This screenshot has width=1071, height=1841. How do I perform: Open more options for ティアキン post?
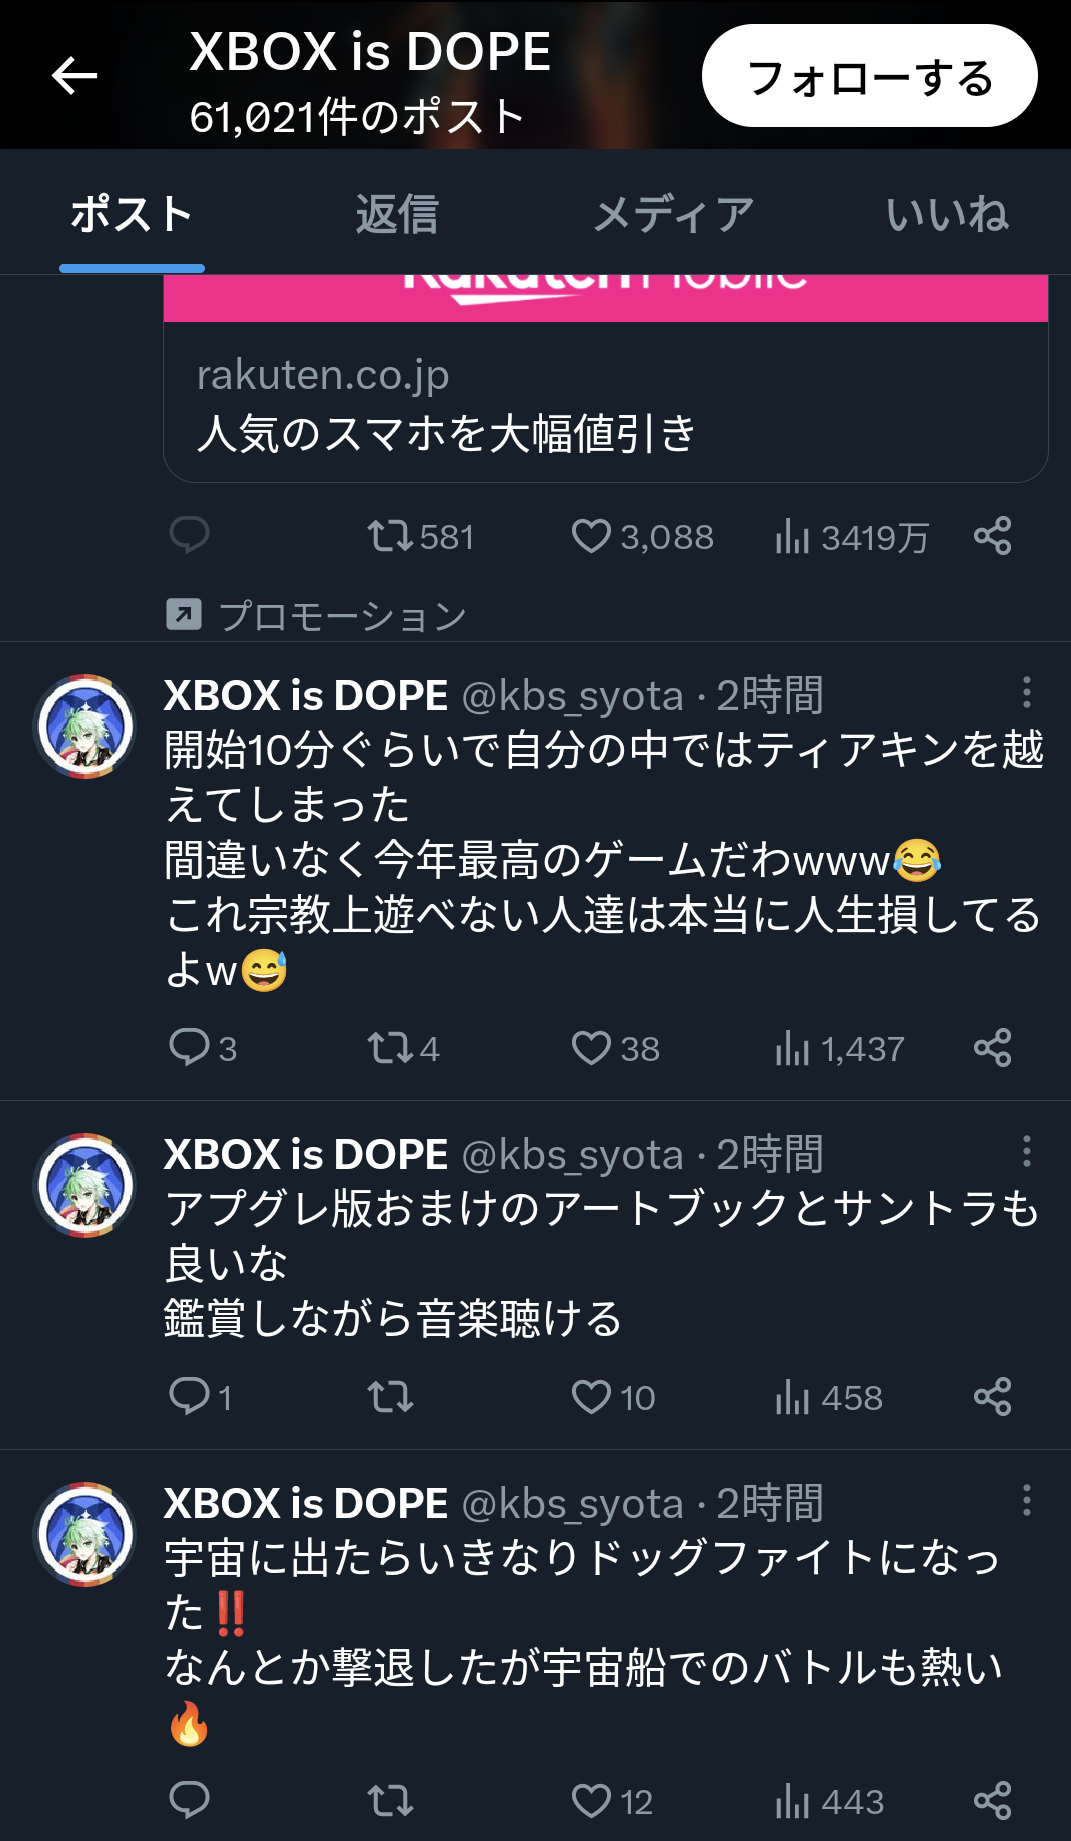1026,692
